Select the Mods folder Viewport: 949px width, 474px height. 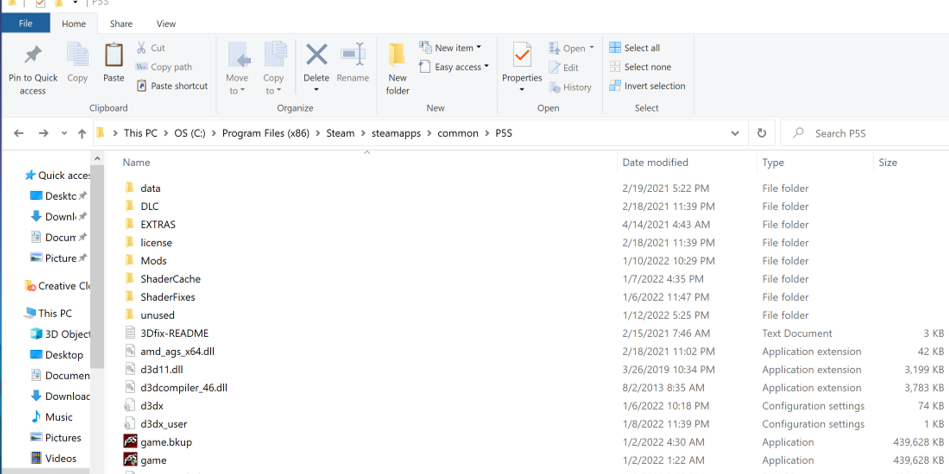pyautogui.click(x=153, y=261)
